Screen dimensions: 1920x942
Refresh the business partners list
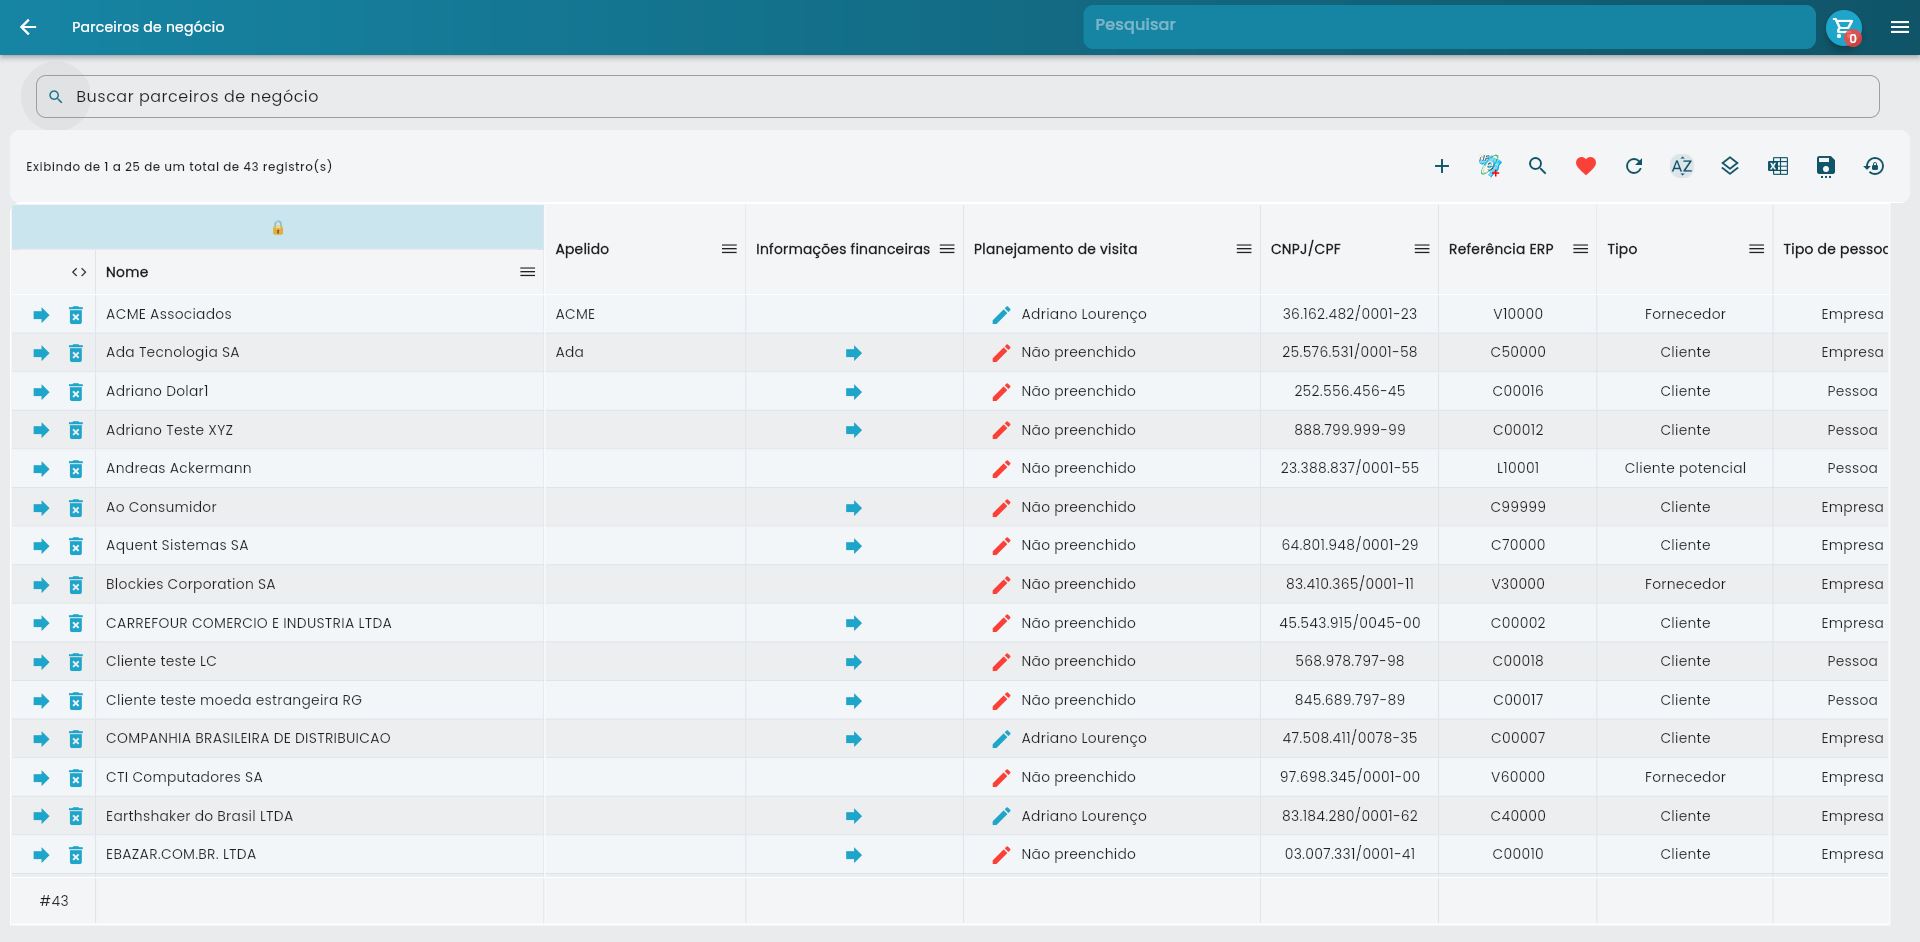pos(1633,167)
